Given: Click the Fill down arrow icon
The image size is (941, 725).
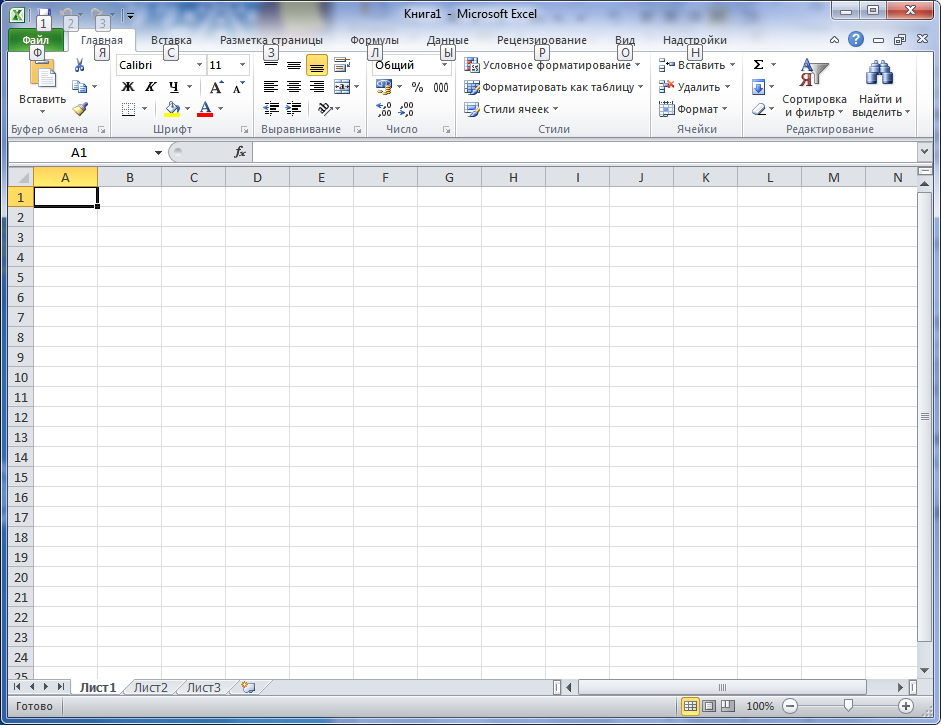Looking at the screenshot, I should (759, 88).
